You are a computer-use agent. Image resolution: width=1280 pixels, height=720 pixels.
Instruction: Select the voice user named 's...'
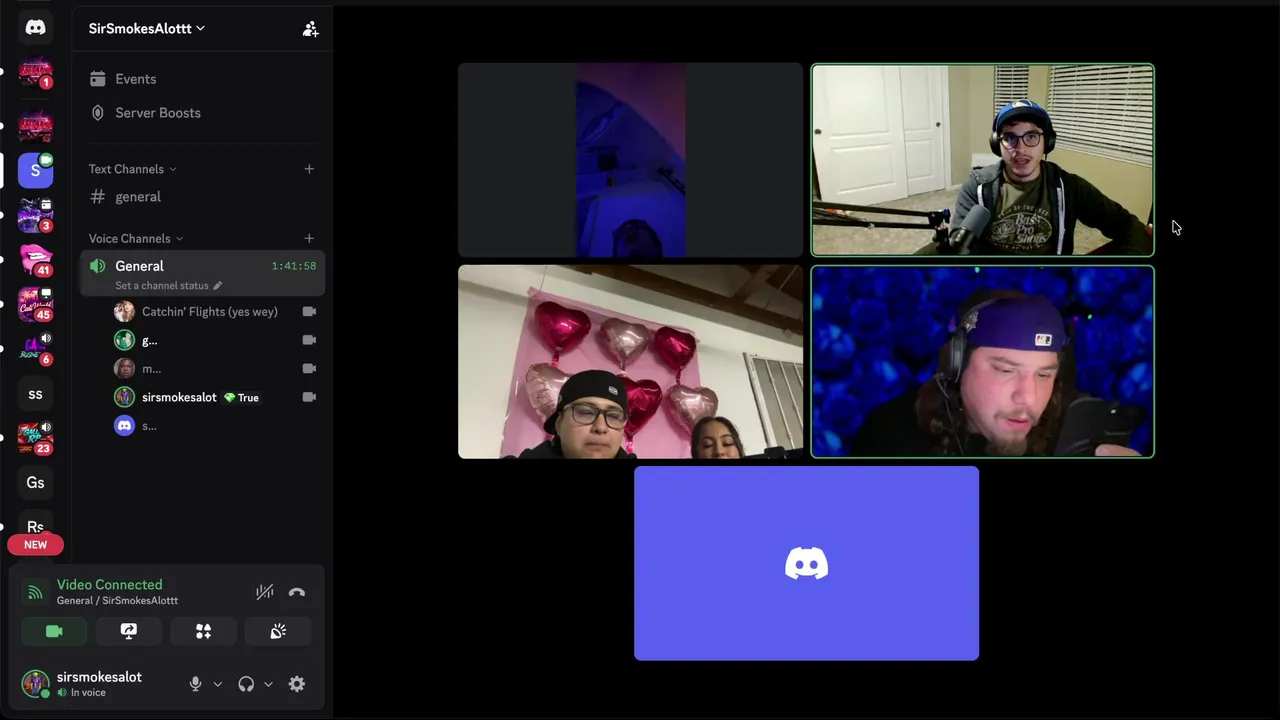(x=149, y=426)
